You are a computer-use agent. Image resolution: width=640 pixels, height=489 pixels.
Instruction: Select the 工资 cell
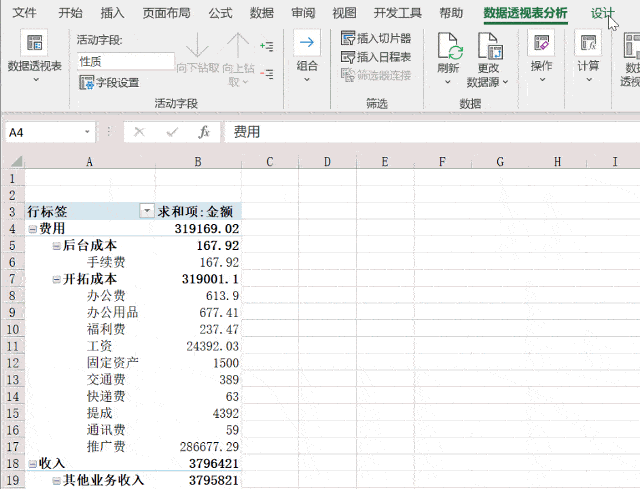pyautogui.click(x=90, y=346)
